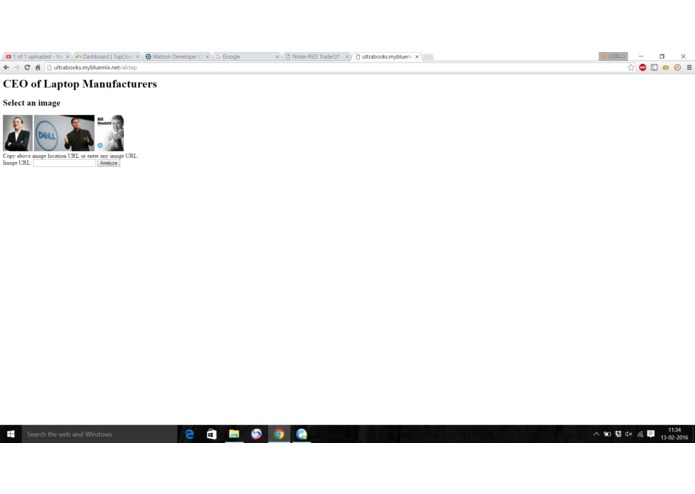This screenshot has height=494, width=695.
Task: Focus the address bar with ultrabooks.mybluemix.net URL
Action: coord(336,67)
